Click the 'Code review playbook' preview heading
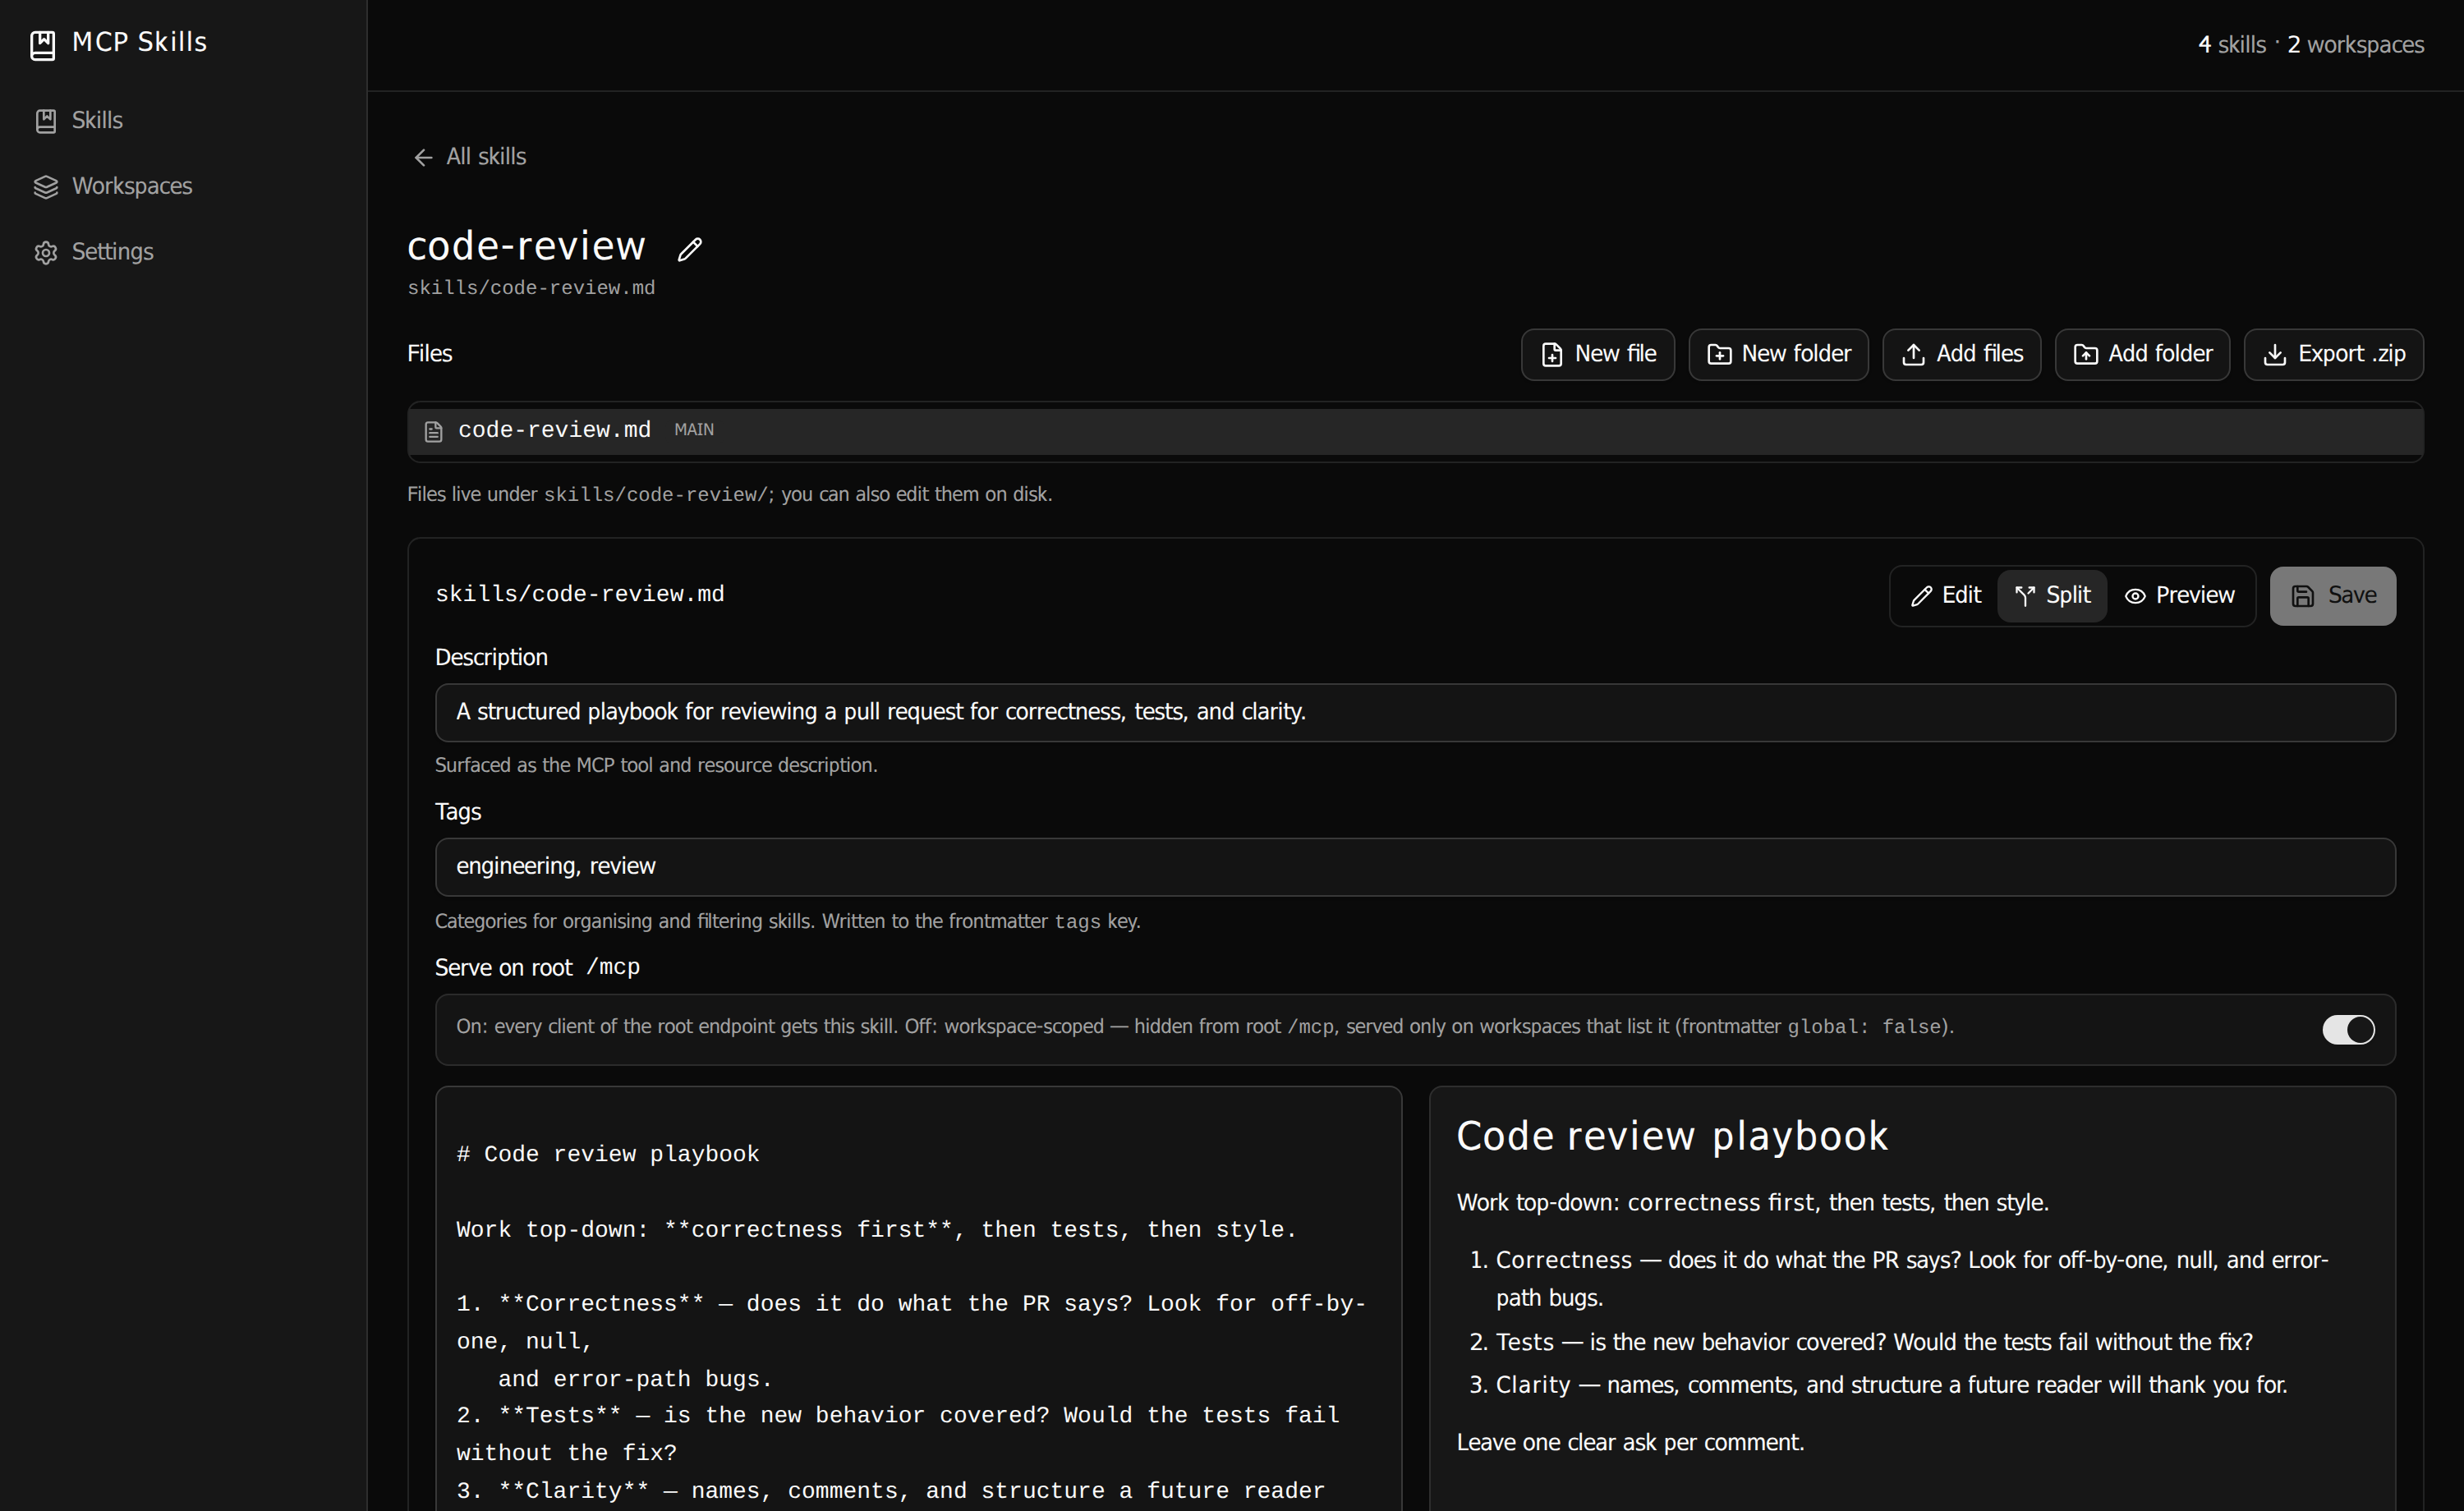This screenshot has width=2464, height=1511. click(x=1672, y=1136)
